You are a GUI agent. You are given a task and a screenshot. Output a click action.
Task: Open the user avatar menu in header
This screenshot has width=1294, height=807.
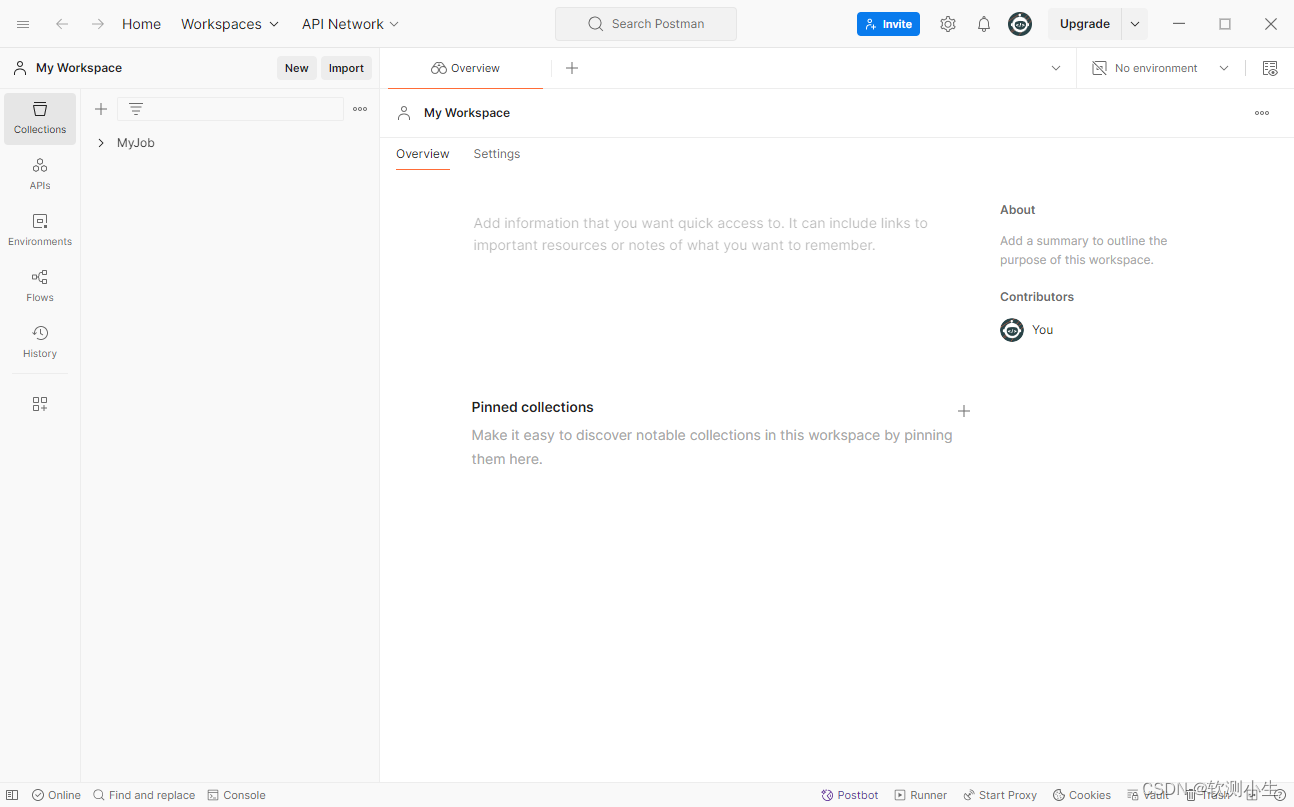point(1020,24)
